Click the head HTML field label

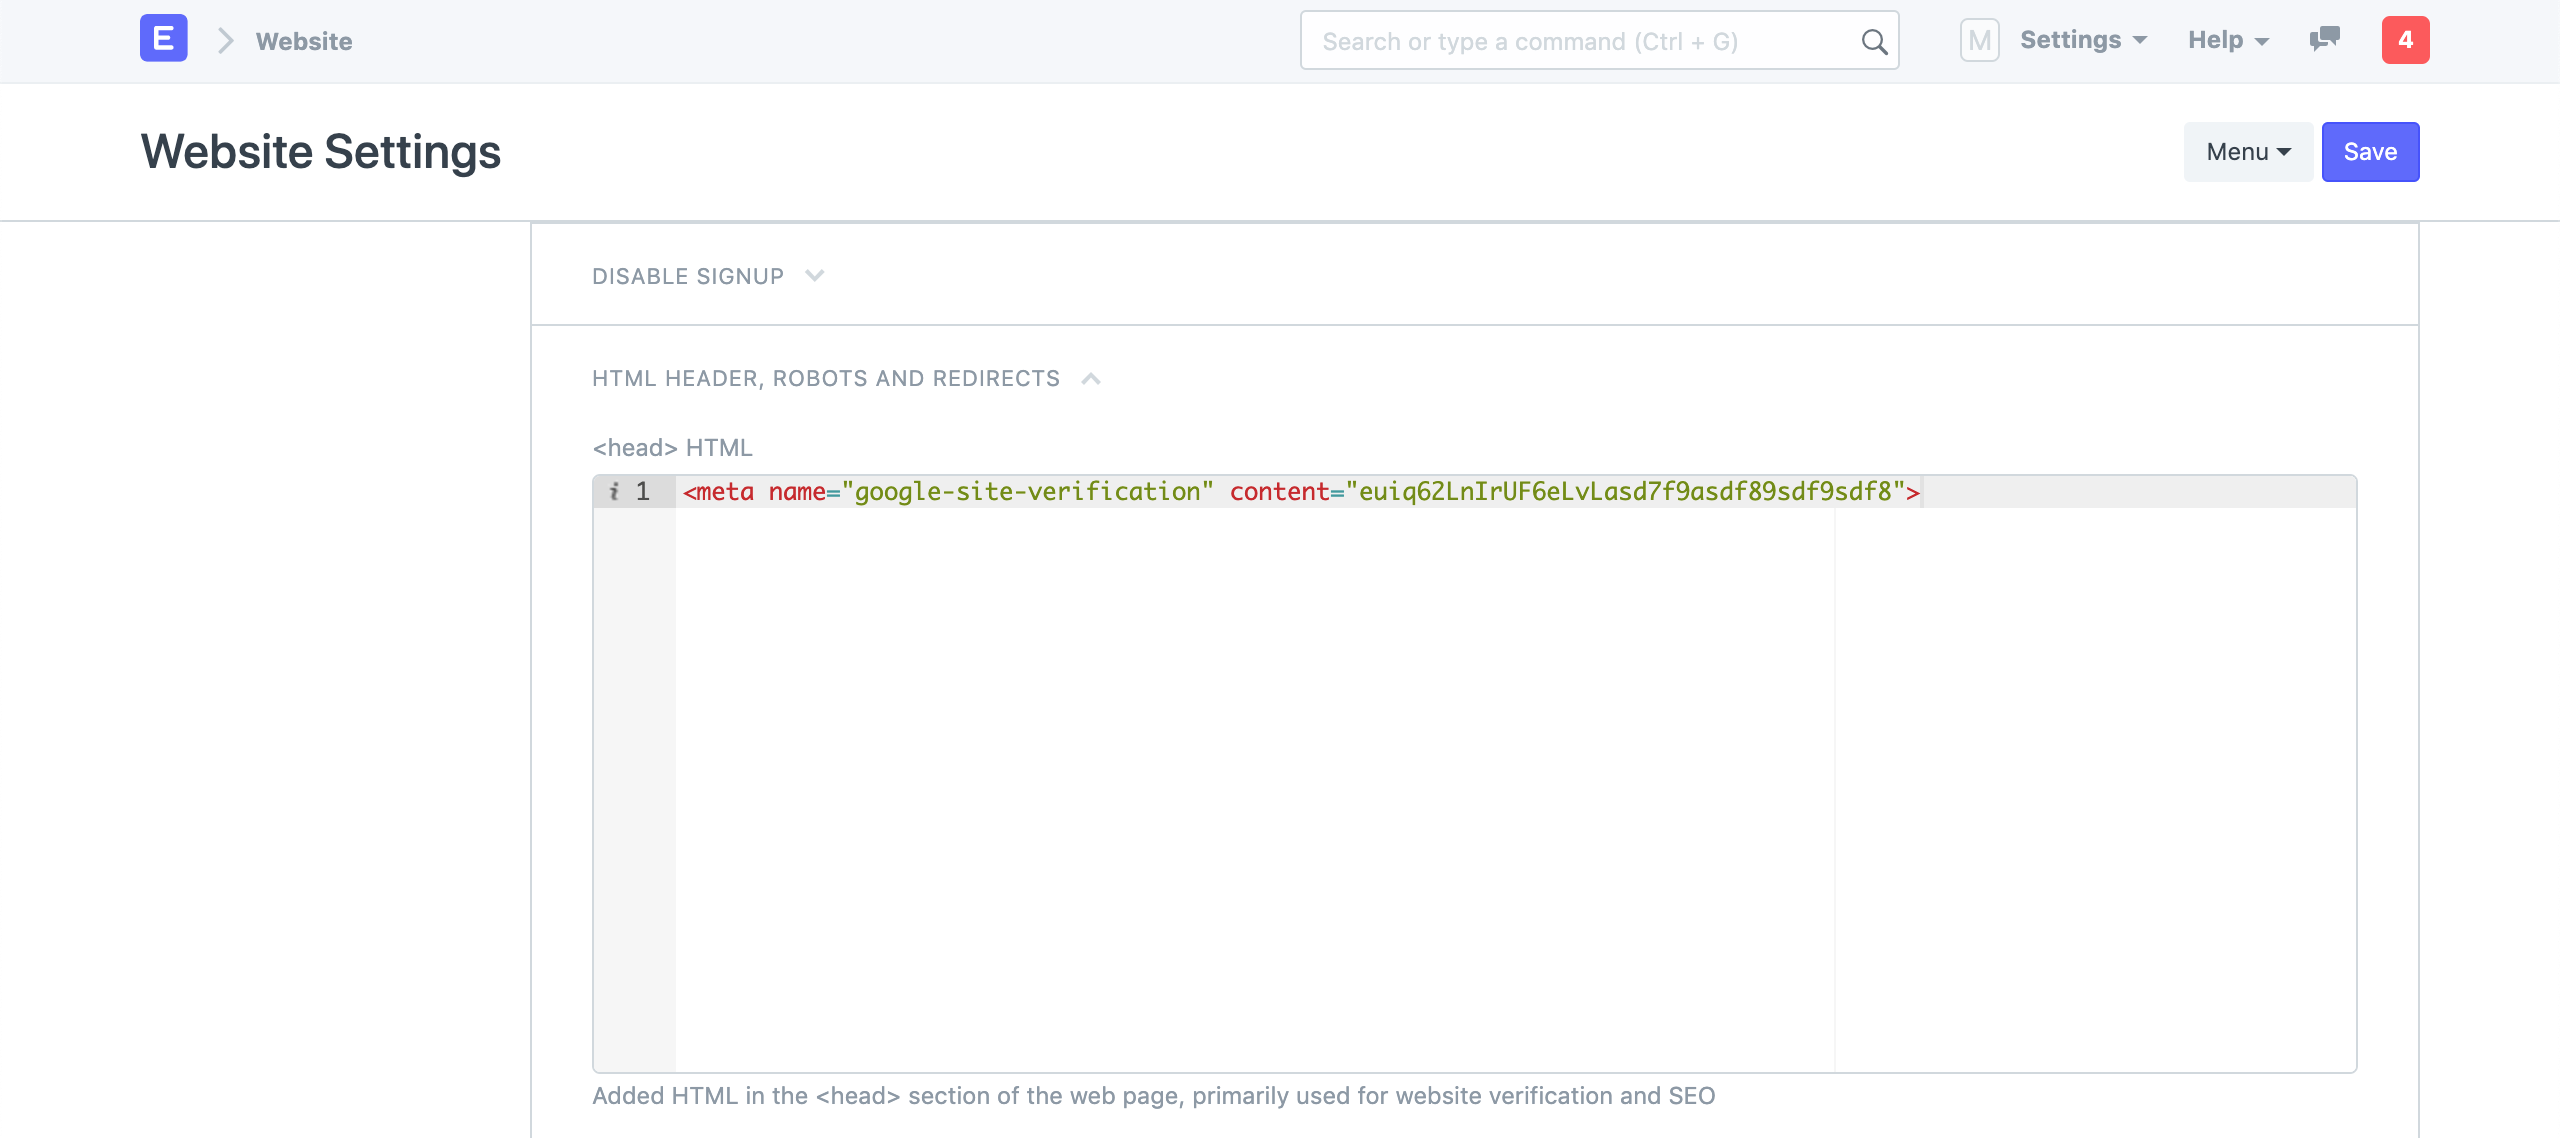coord(671,447)
